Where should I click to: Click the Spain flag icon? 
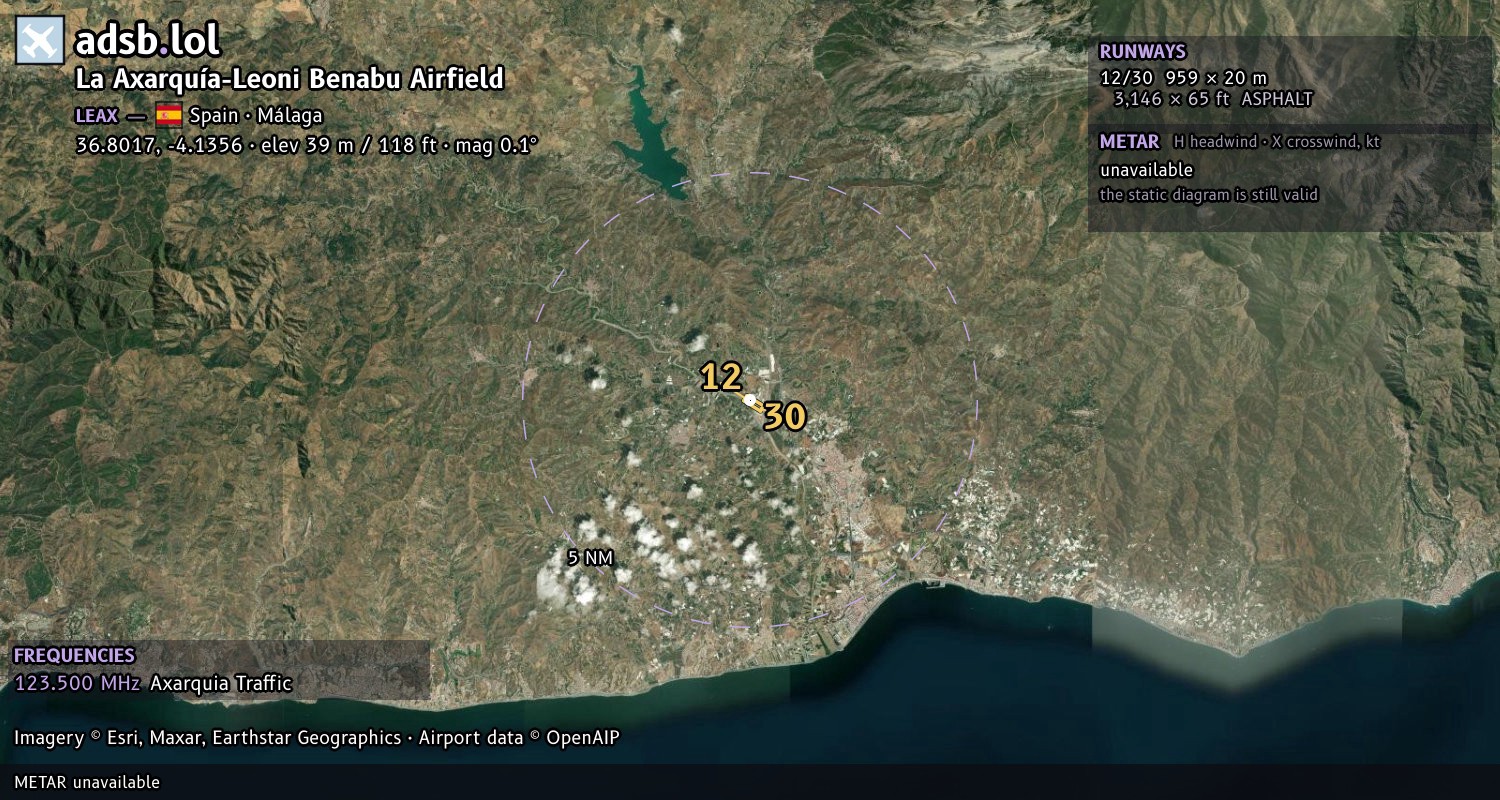(168, 115)
